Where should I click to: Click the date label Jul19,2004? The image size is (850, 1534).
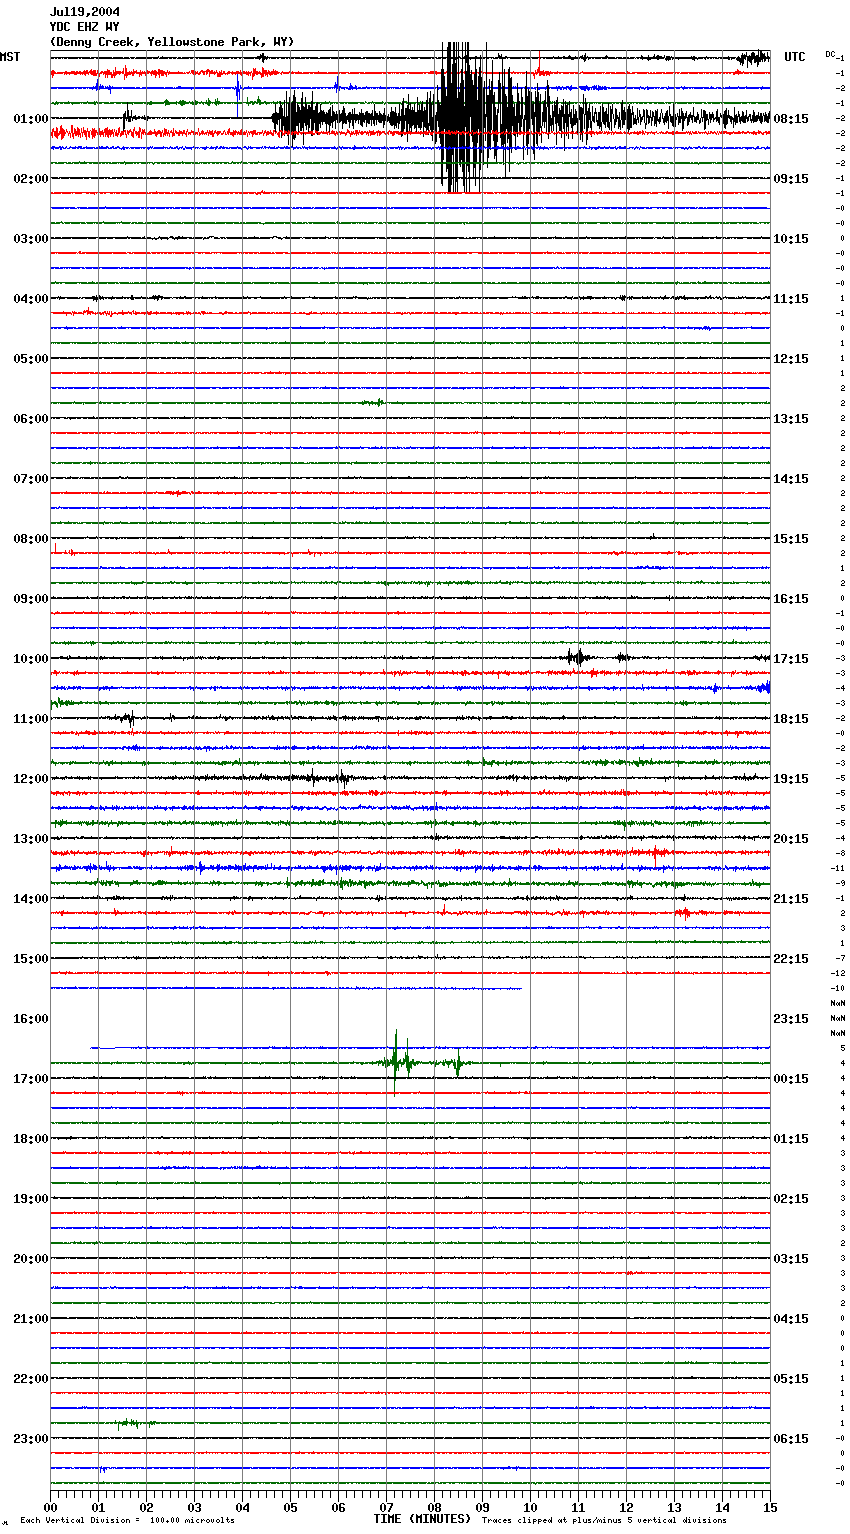85,12
